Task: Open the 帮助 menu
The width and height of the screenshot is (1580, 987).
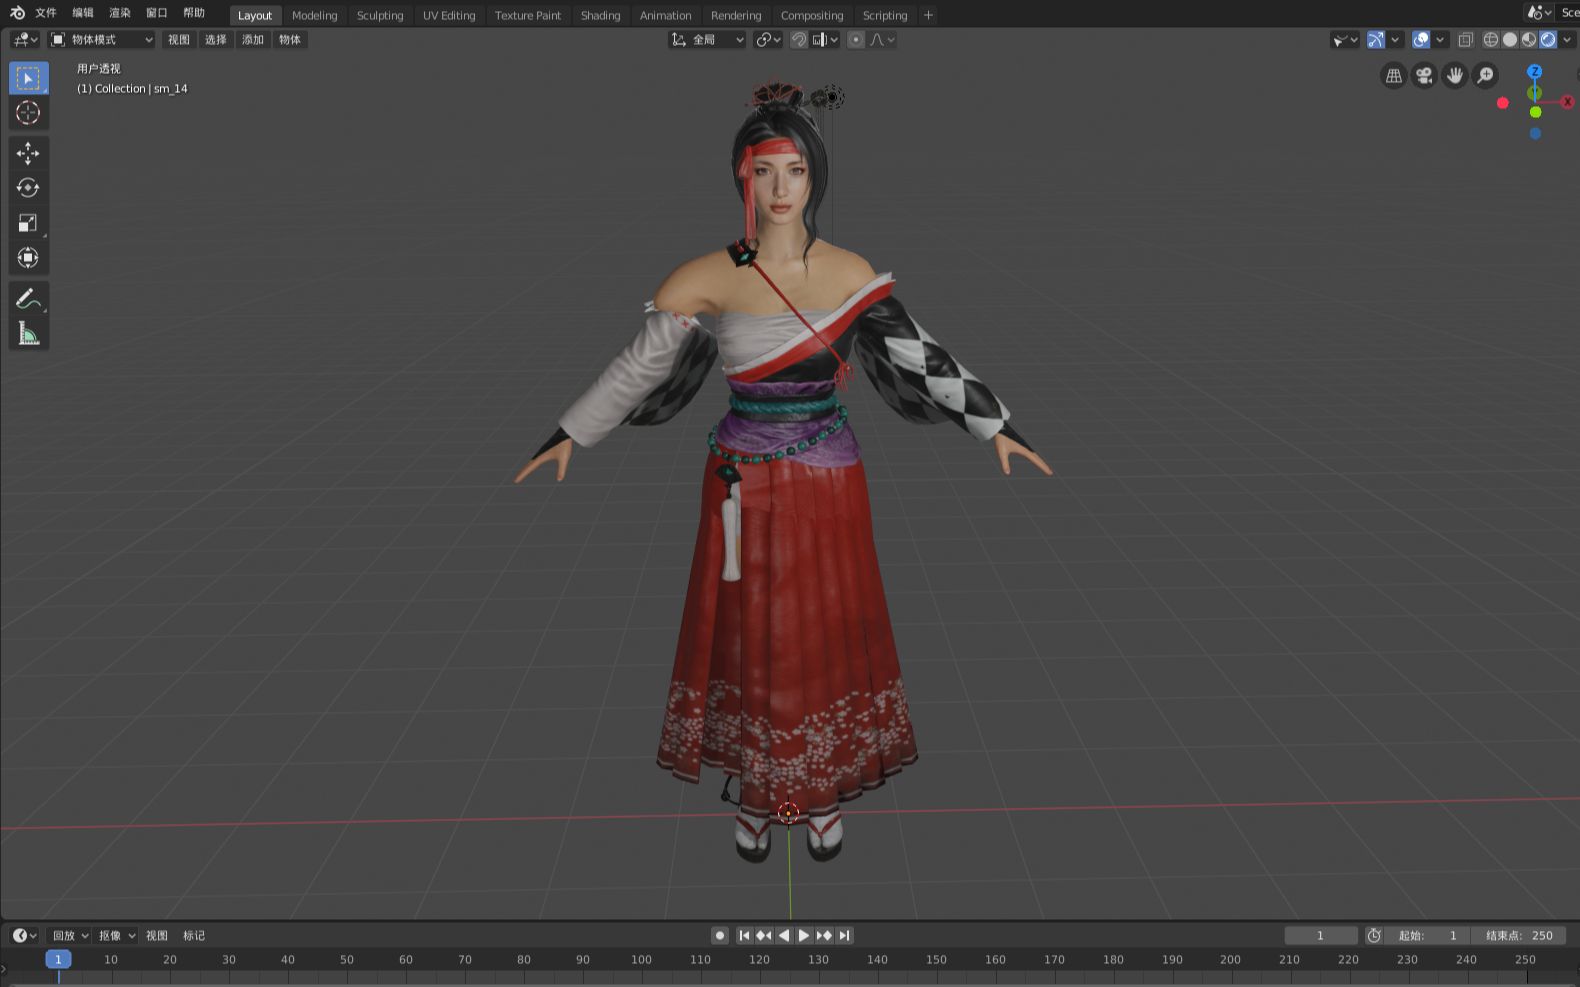Action: (x=194, y=13)
